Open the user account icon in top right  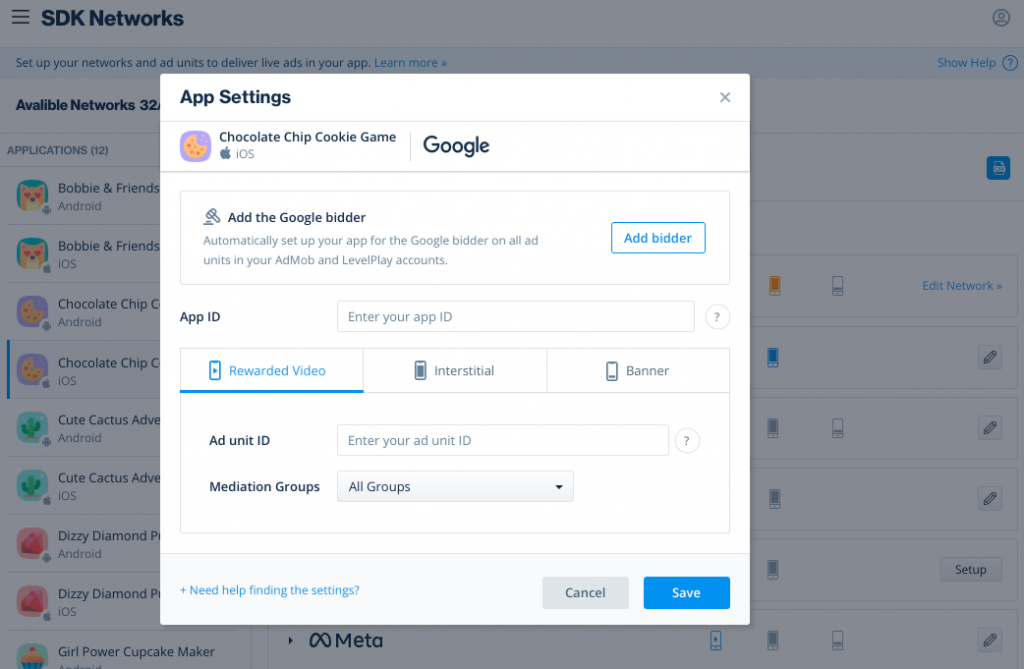1001,17
